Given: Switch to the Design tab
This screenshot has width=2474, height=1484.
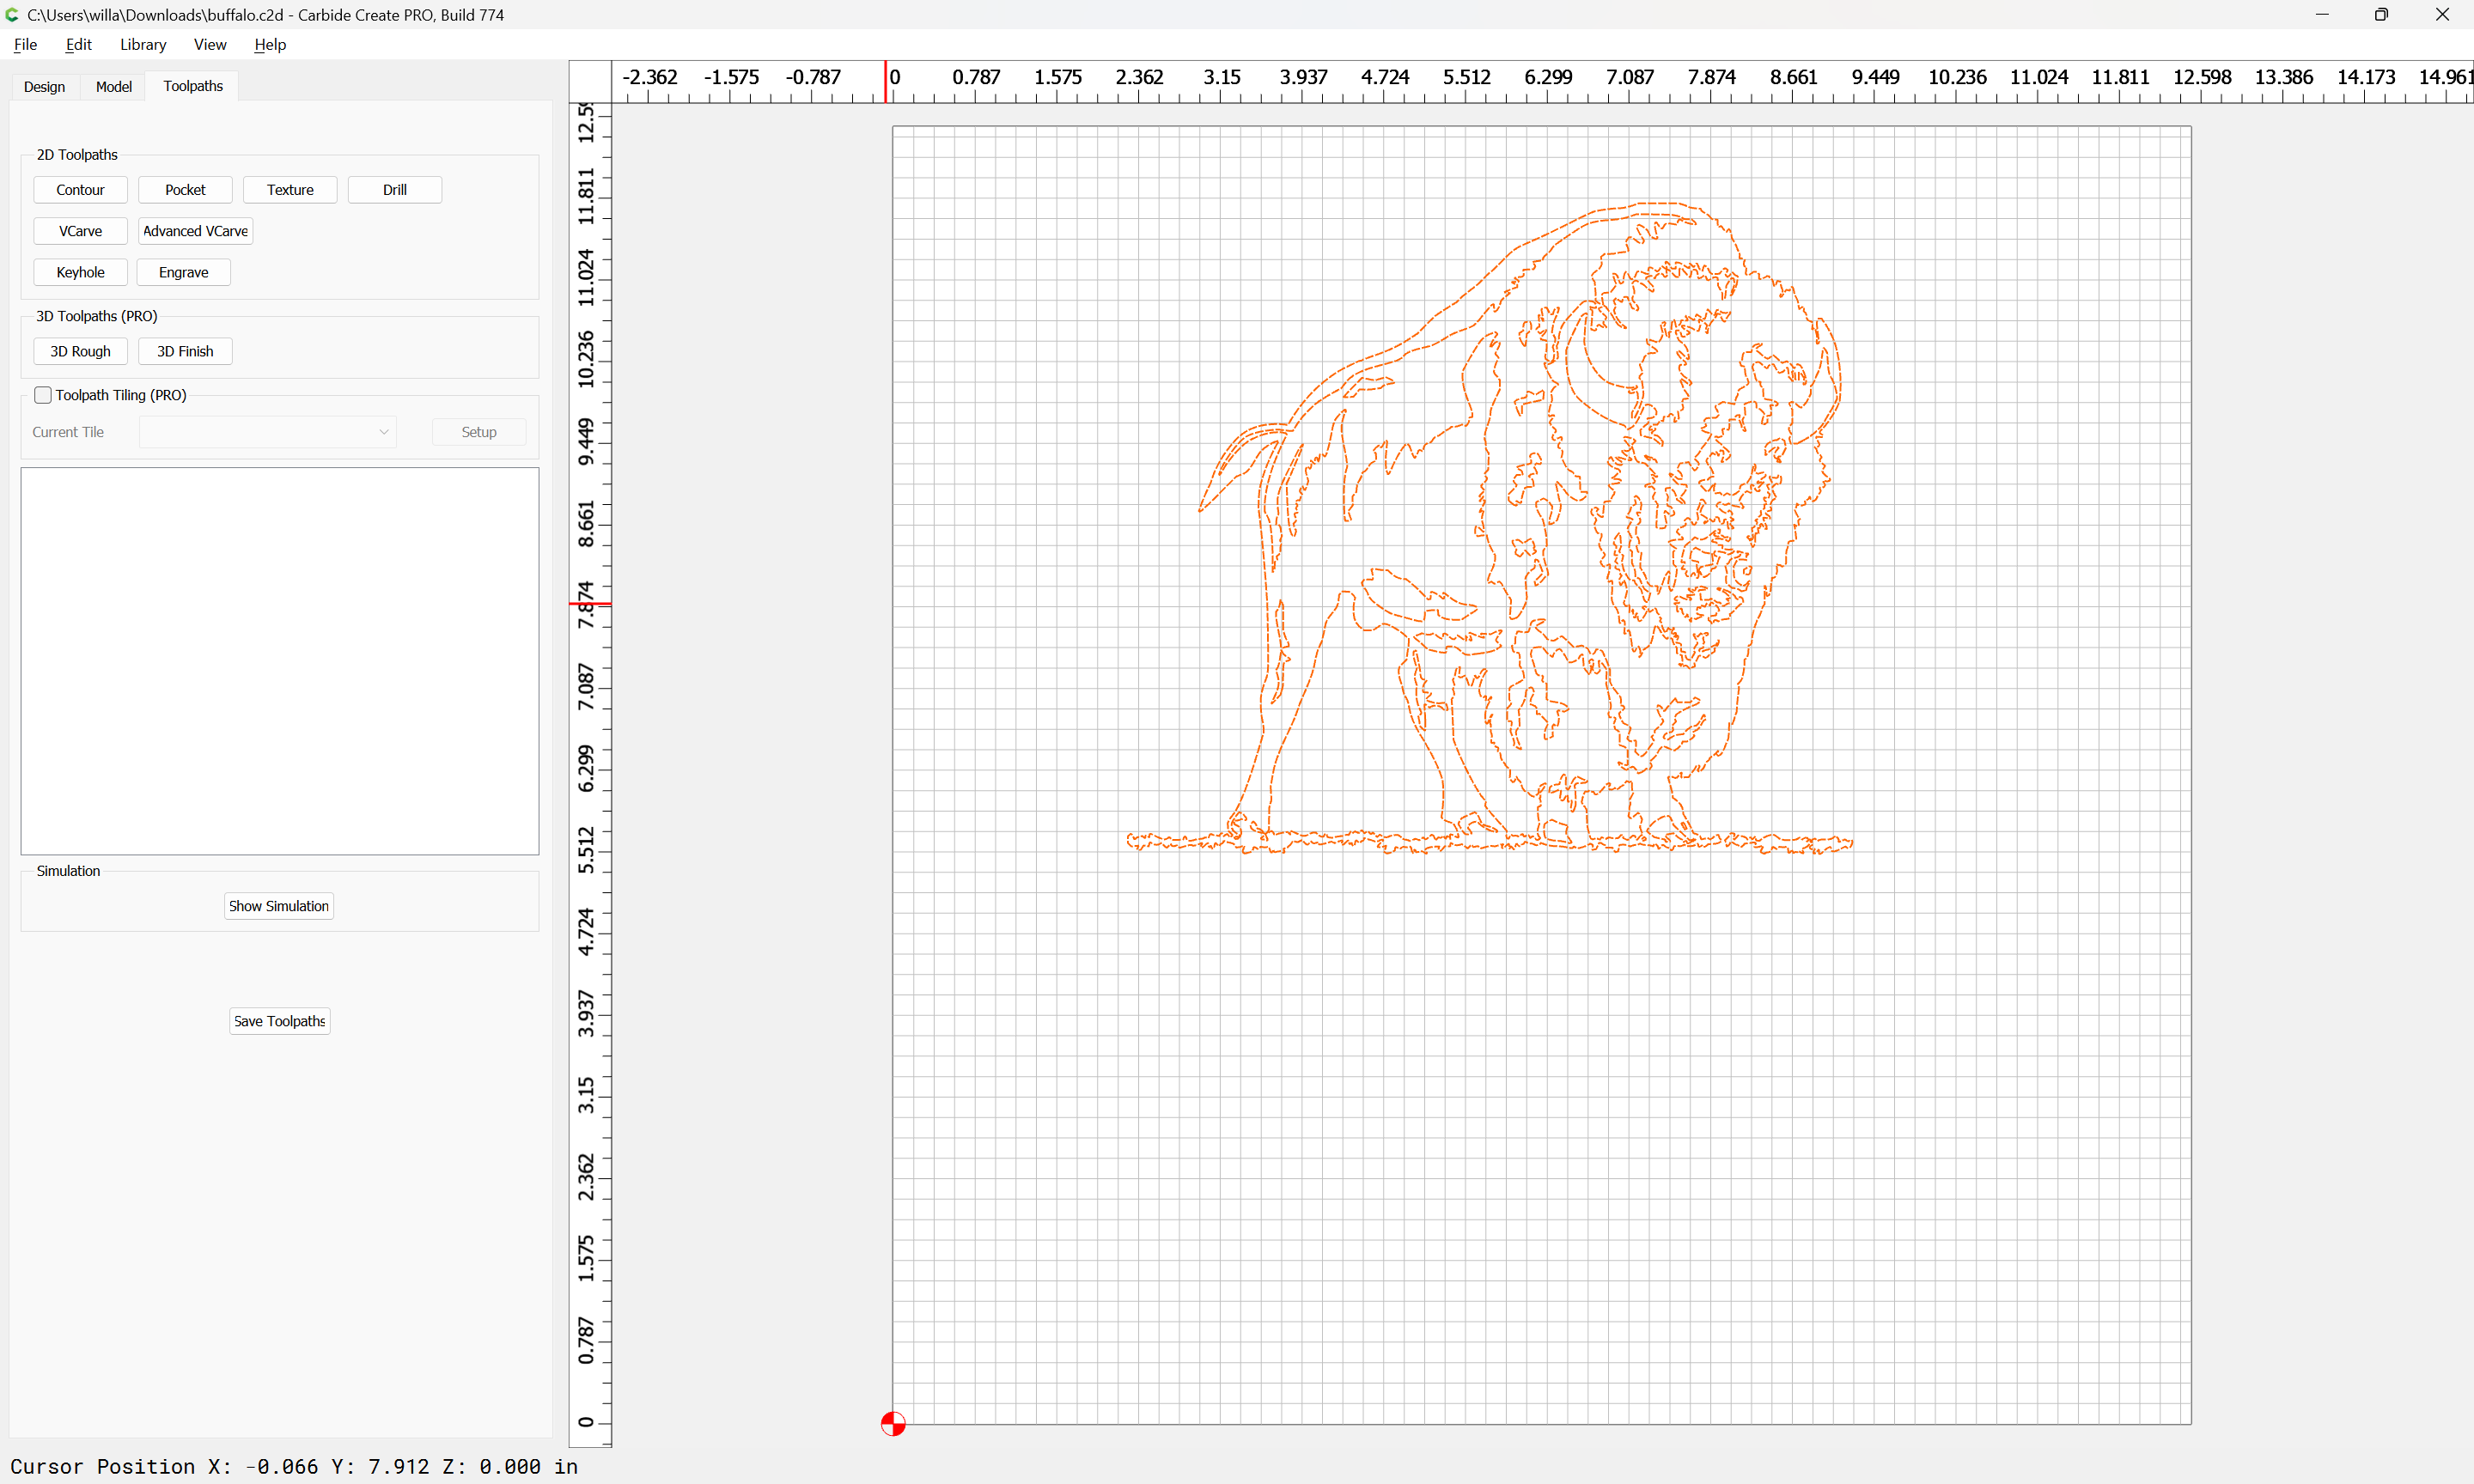Looking at the screenshot, I should click(44, 87).
